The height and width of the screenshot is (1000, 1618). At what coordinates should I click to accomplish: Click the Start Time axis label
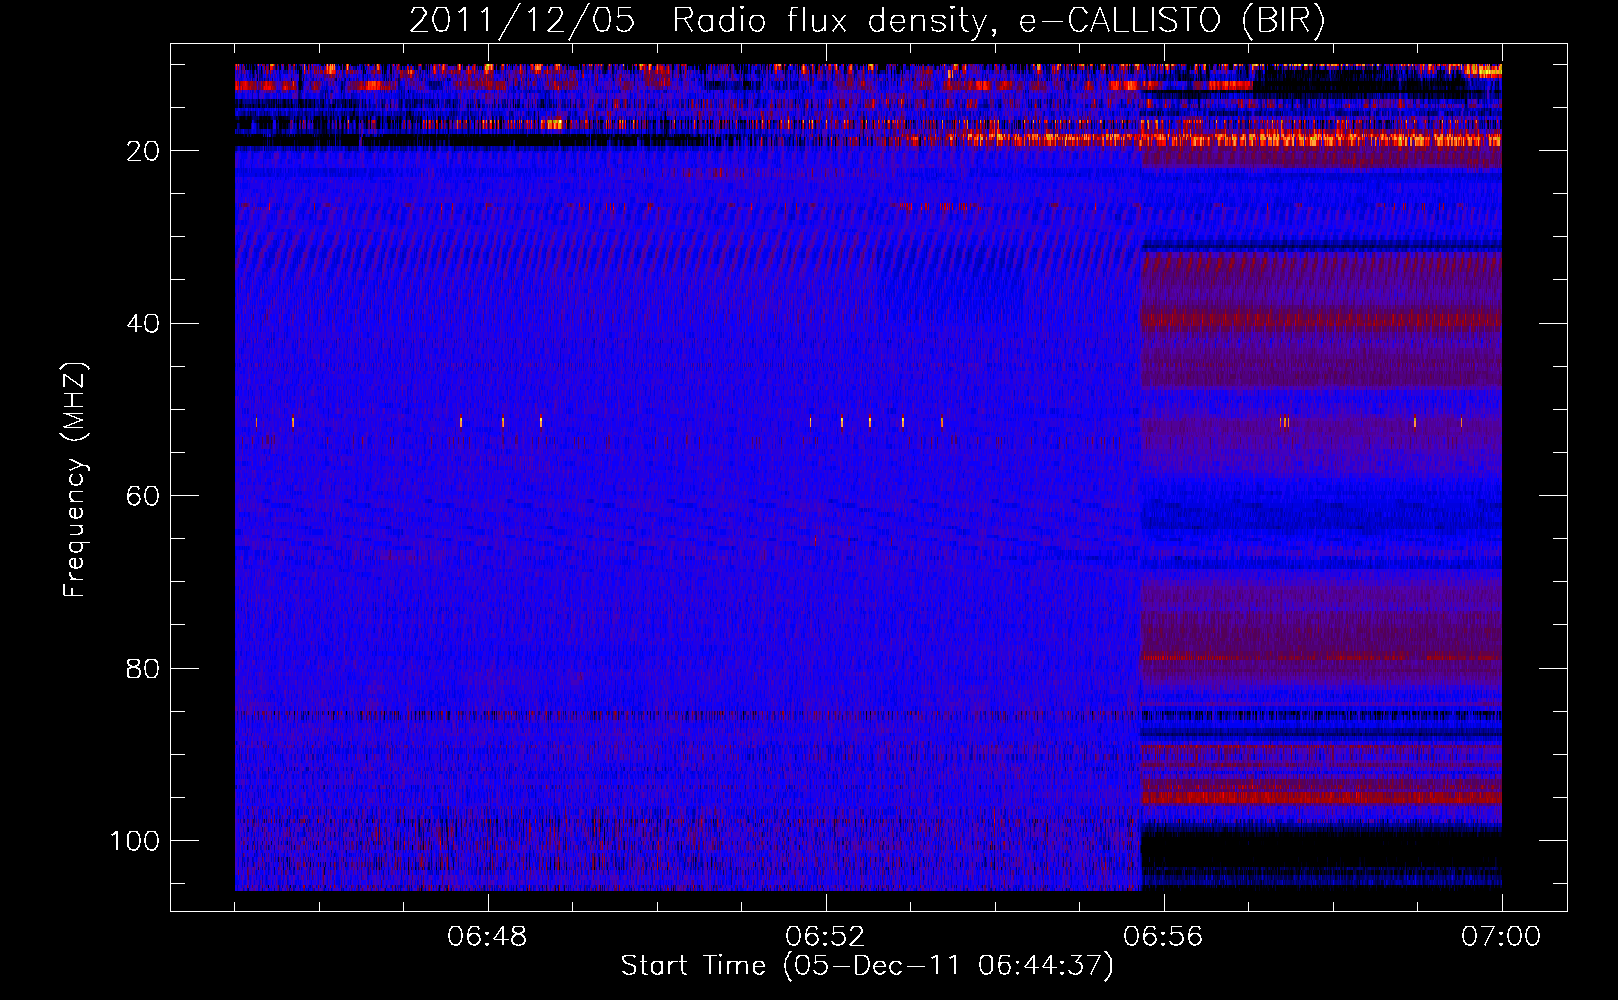pos(867,966)
